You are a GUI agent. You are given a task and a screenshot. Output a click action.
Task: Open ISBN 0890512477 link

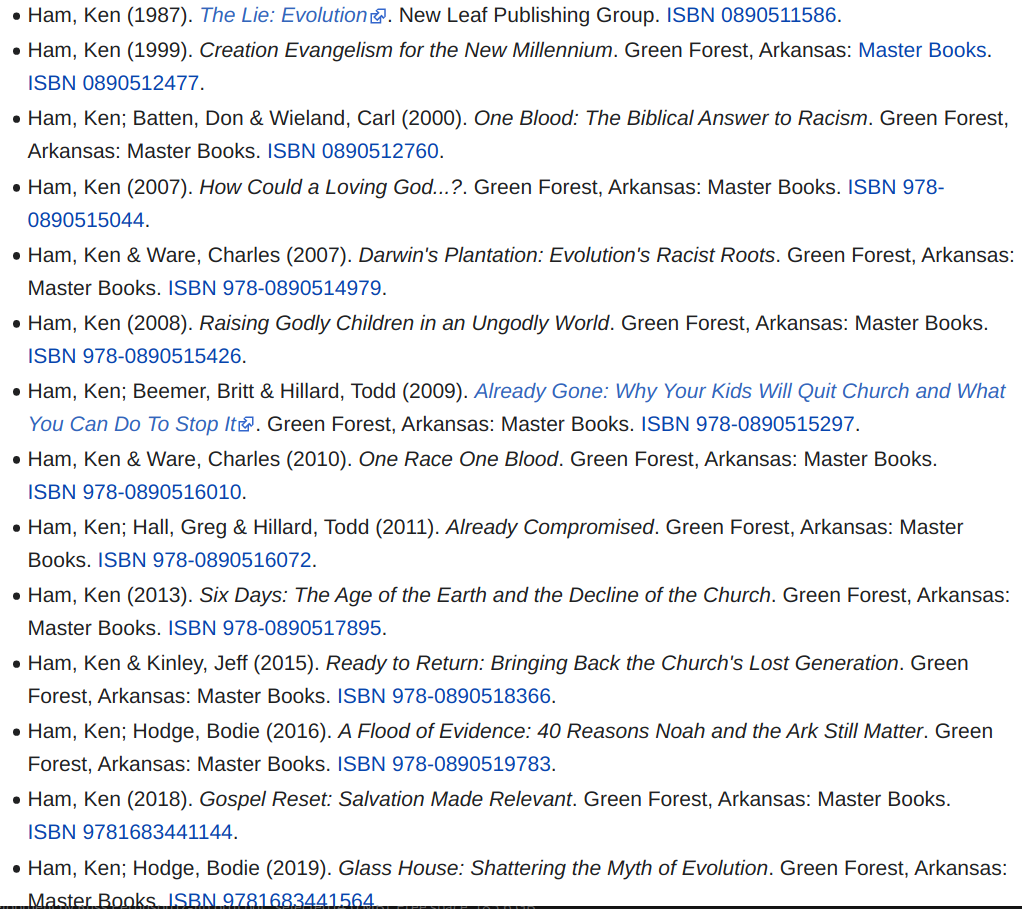click(113, 83)
